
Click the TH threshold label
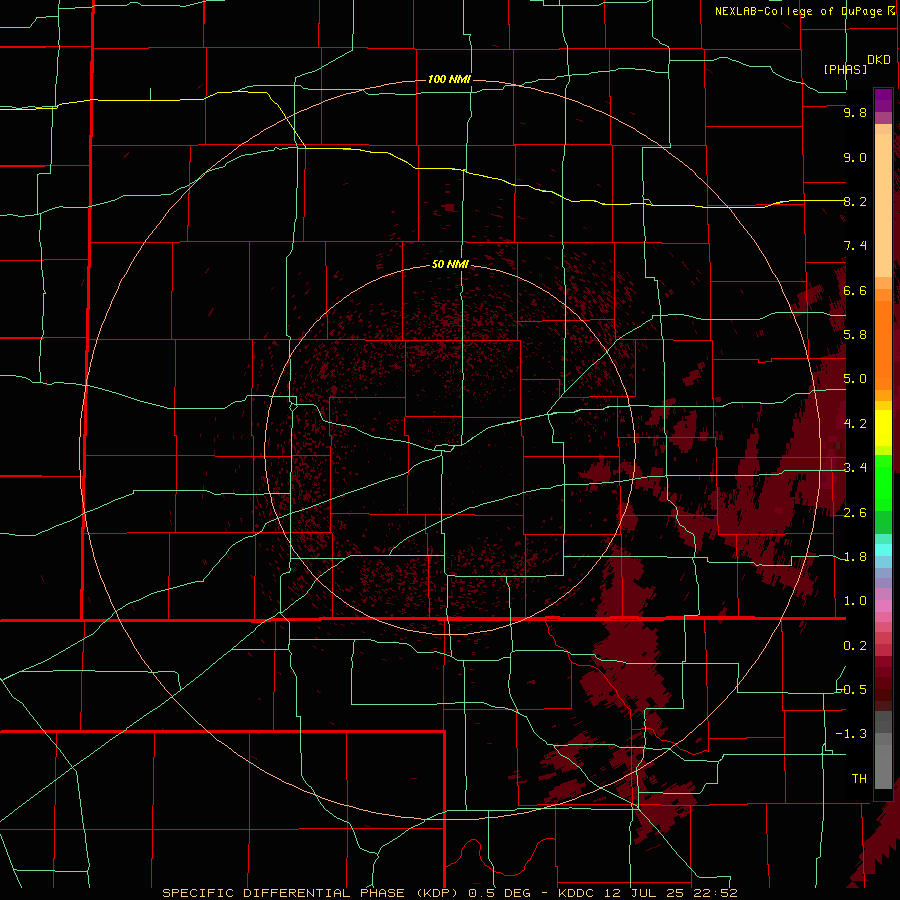[859, 779]
